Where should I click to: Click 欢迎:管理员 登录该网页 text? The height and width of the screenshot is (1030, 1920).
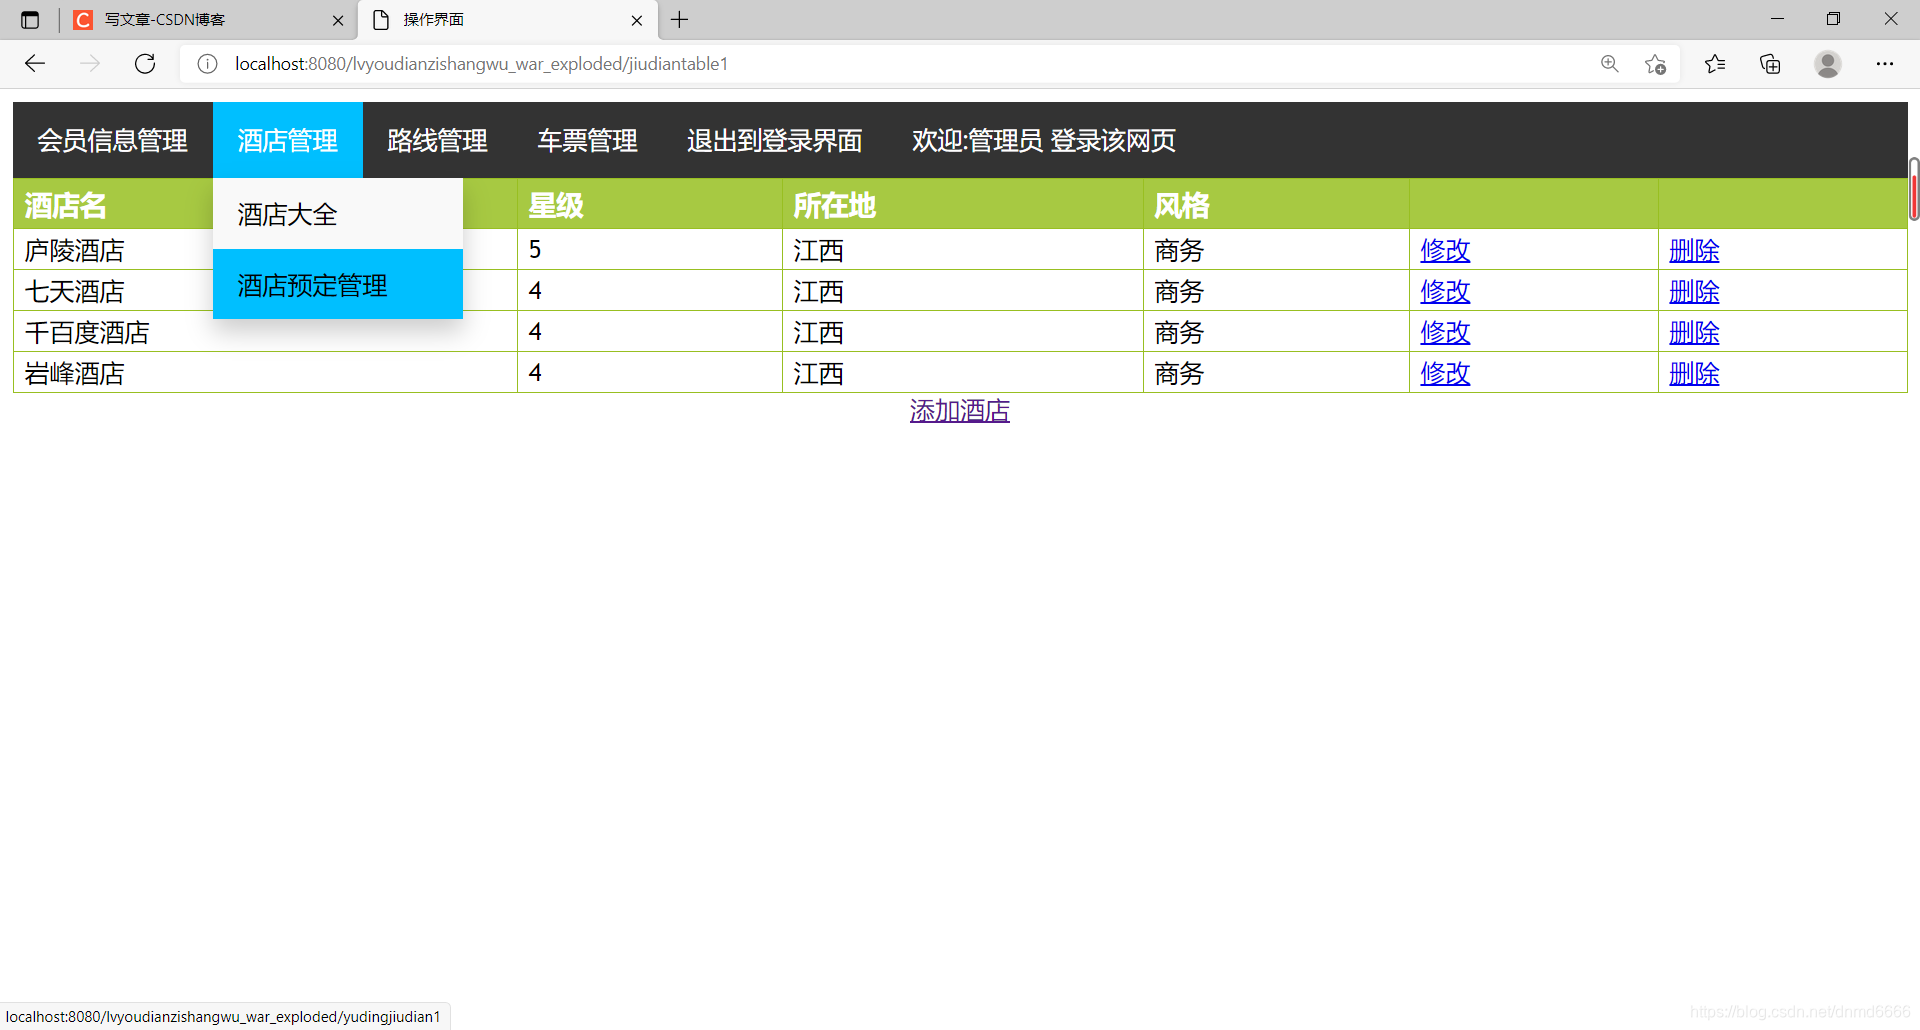pyautogui.click(x=1044, y=140)
